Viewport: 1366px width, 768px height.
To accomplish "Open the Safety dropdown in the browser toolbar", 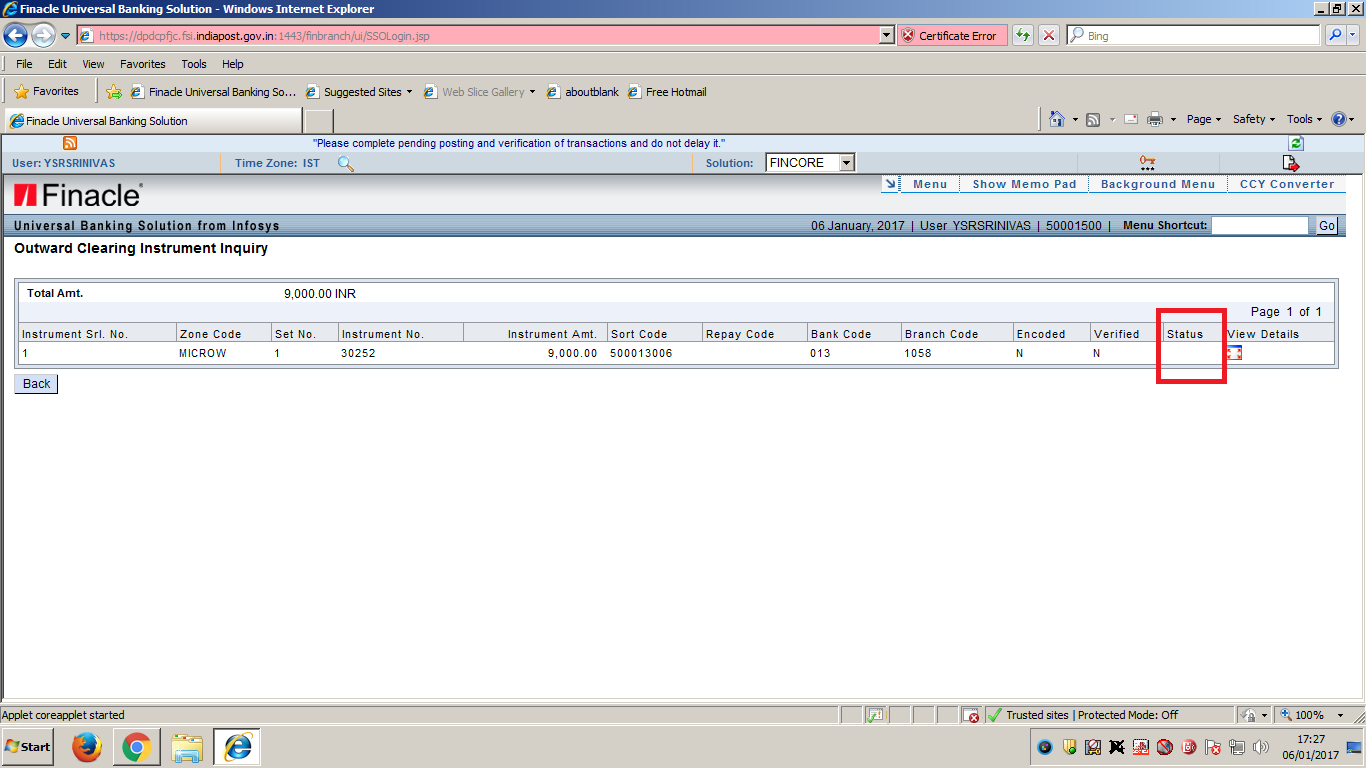I will coord(1253,118).
